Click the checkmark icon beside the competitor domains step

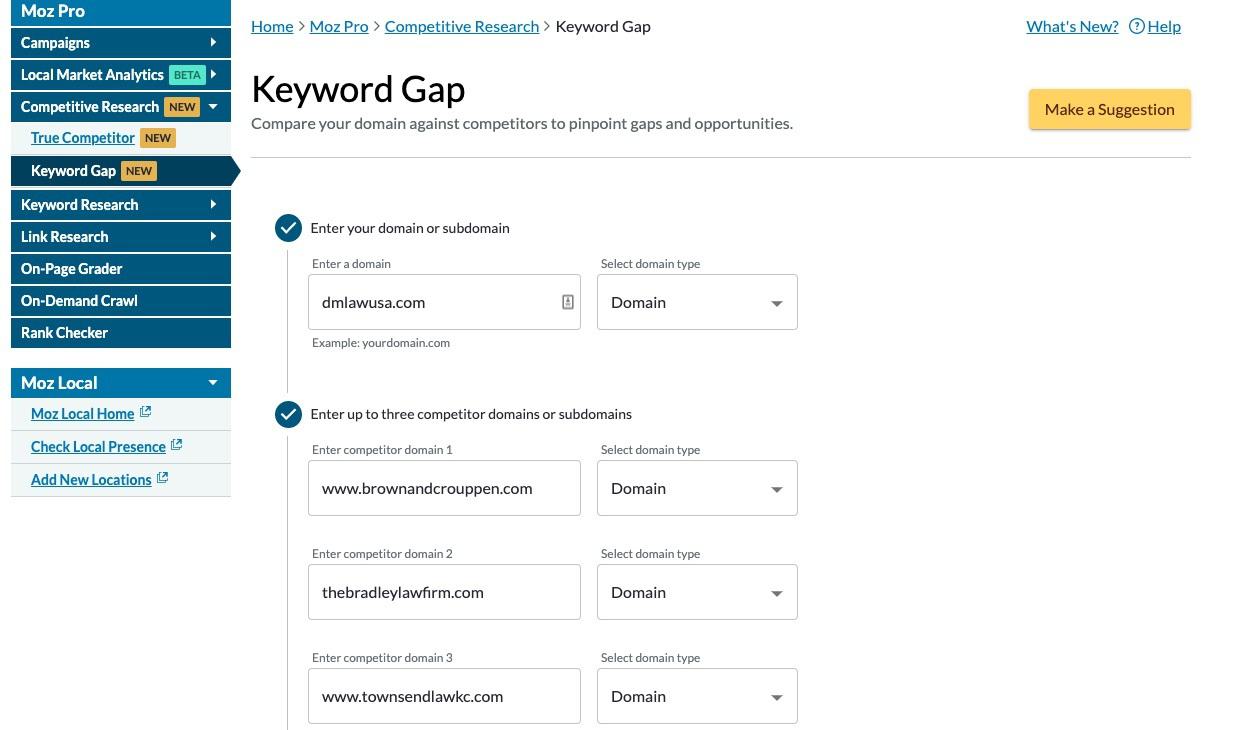point(288,413)
